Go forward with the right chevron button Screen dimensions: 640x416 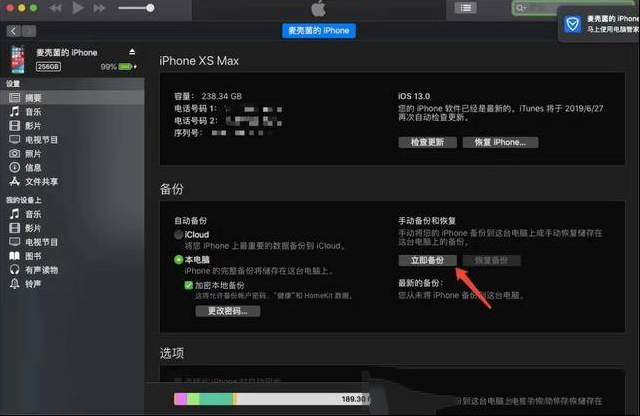click(x=29, y=31)
